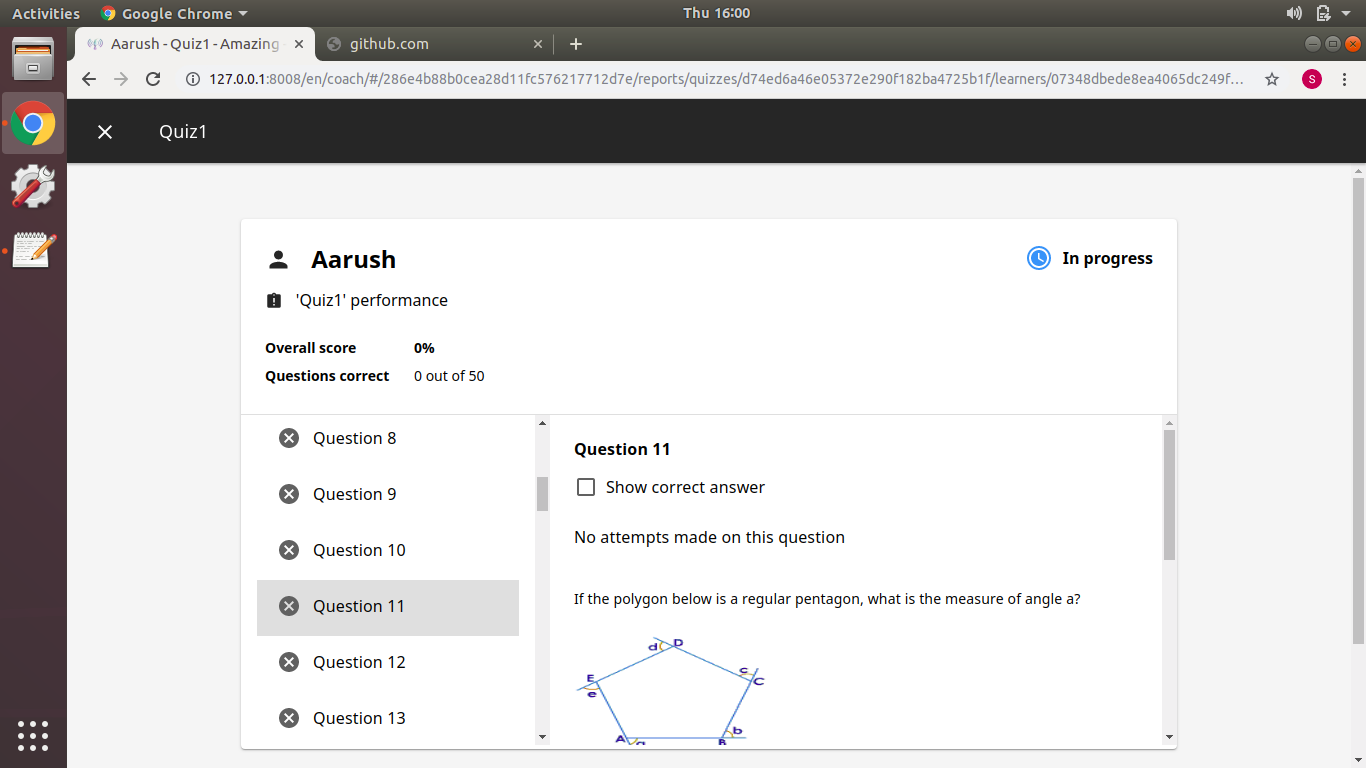Click the incorrect X icon for Question 13

(289, 718)
